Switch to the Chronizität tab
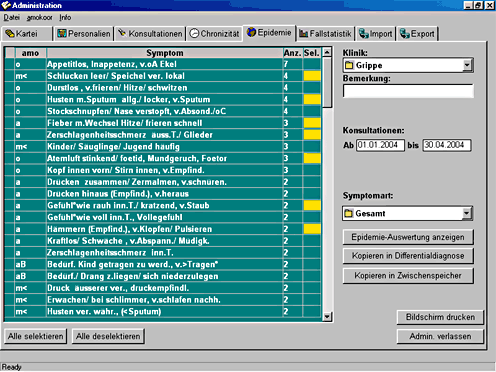Image resolution: width=496 pixels, height=372 pixels. pyautogui.click(x=214, y=34)
